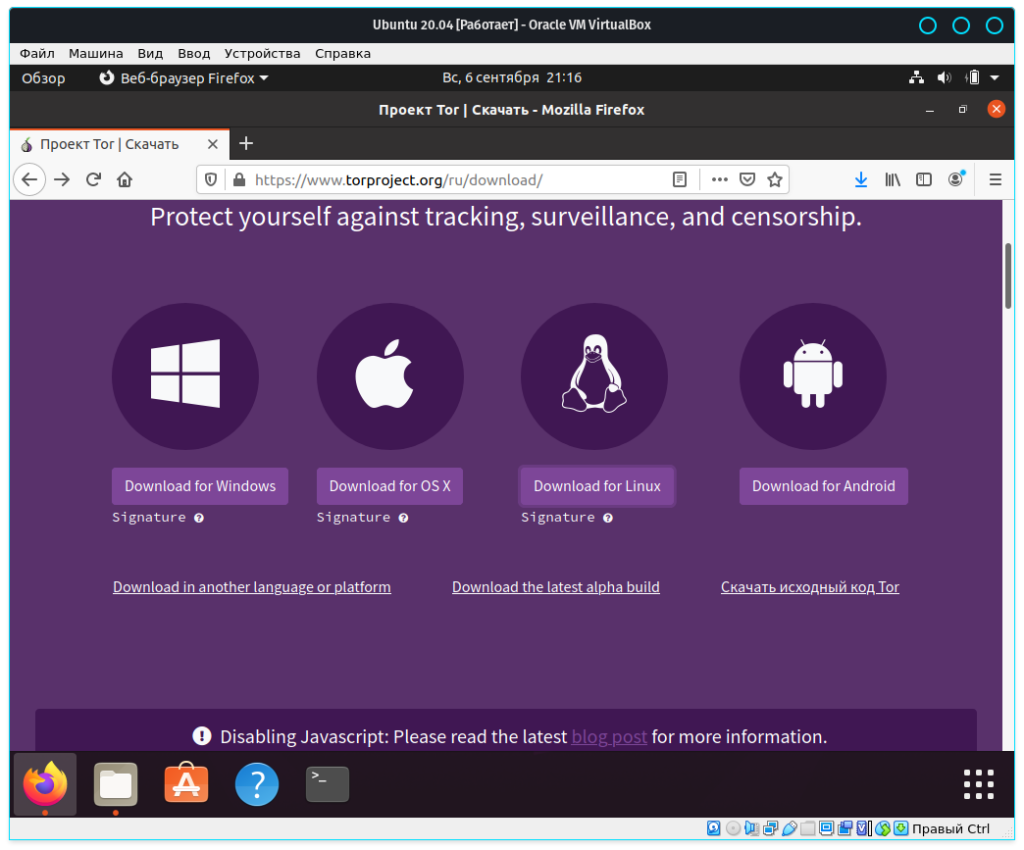Open the Устройства menu in VirtualBox
The width and height of the screenshot is (1024, 850).
click(x=262, y=53)
